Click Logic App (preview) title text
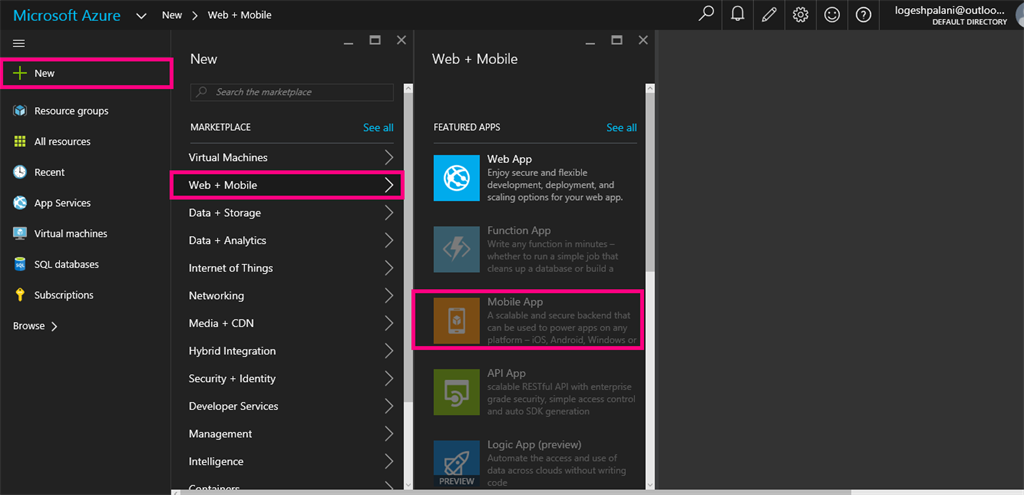Image resolution: width=1024 pixels, height=495 pixels. [534, 445]
